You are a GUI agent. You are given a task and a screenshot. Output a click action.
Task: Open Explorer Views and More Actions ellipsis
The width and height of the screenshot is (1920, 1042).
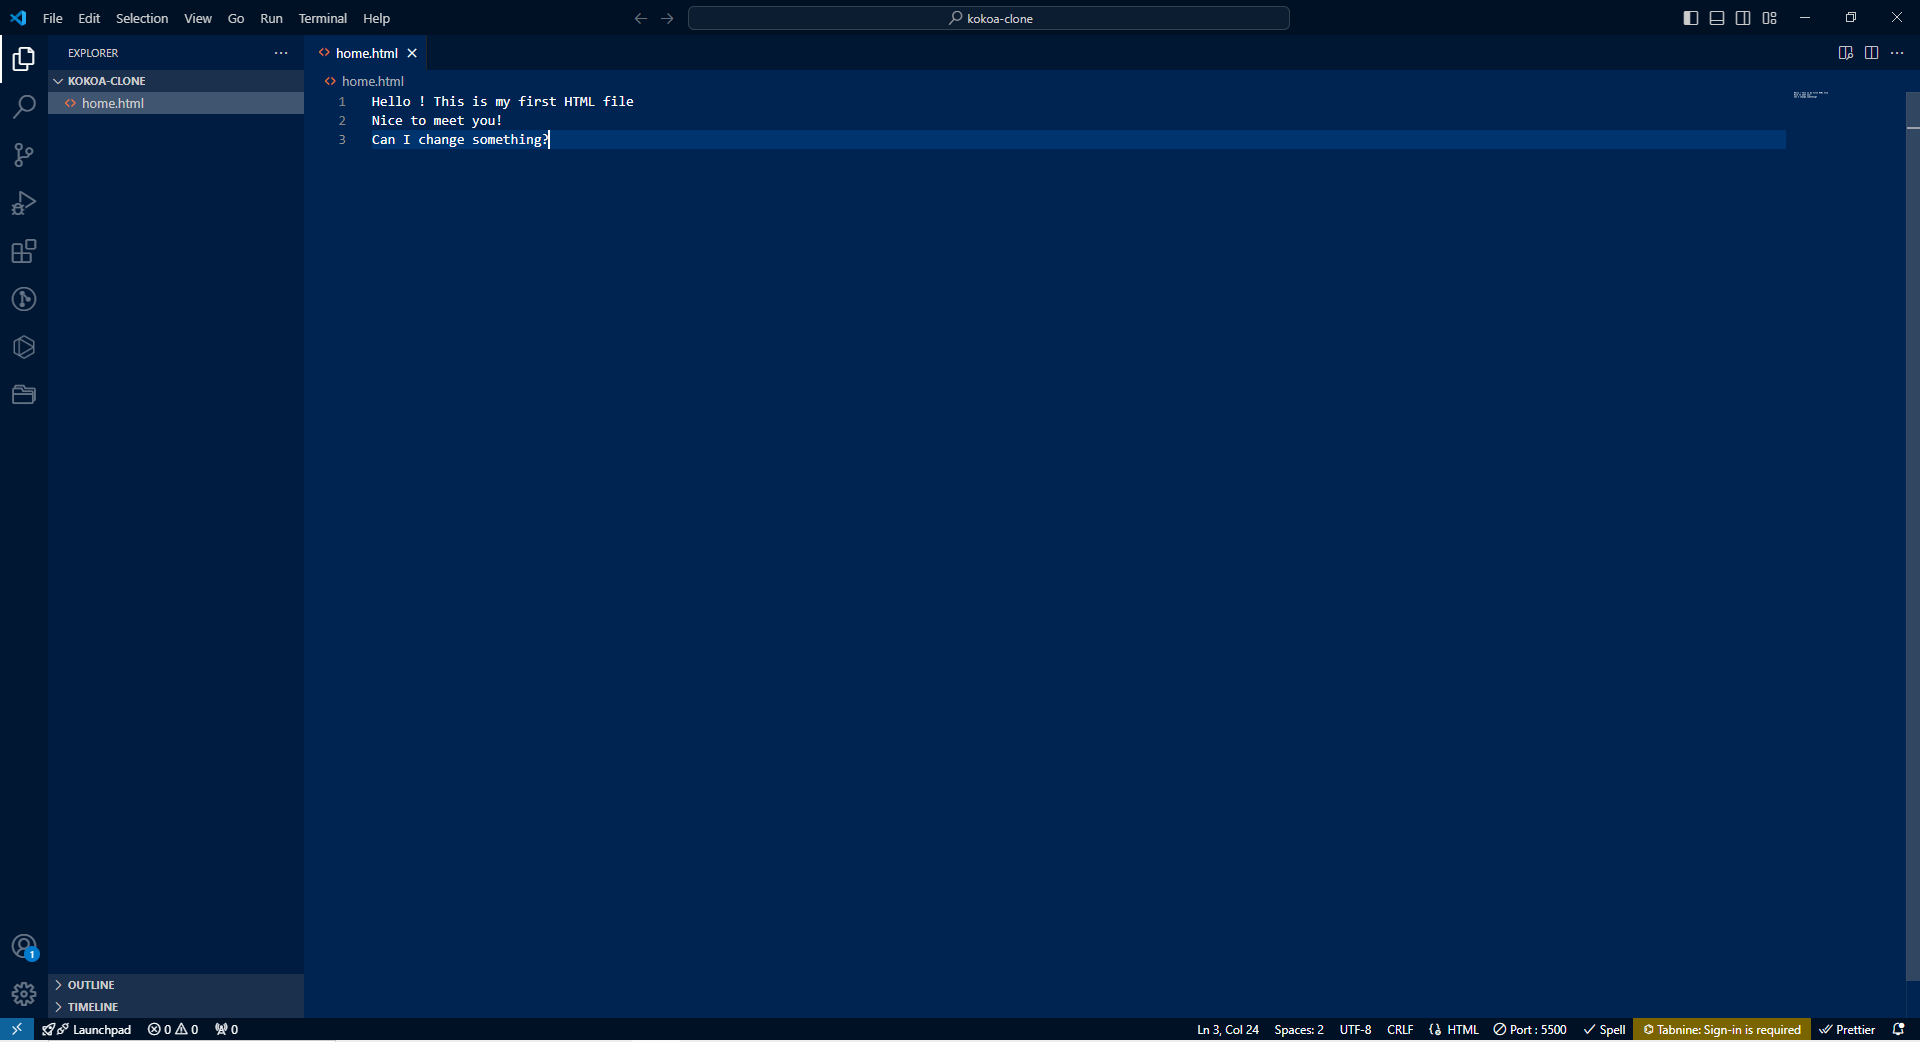281,53
